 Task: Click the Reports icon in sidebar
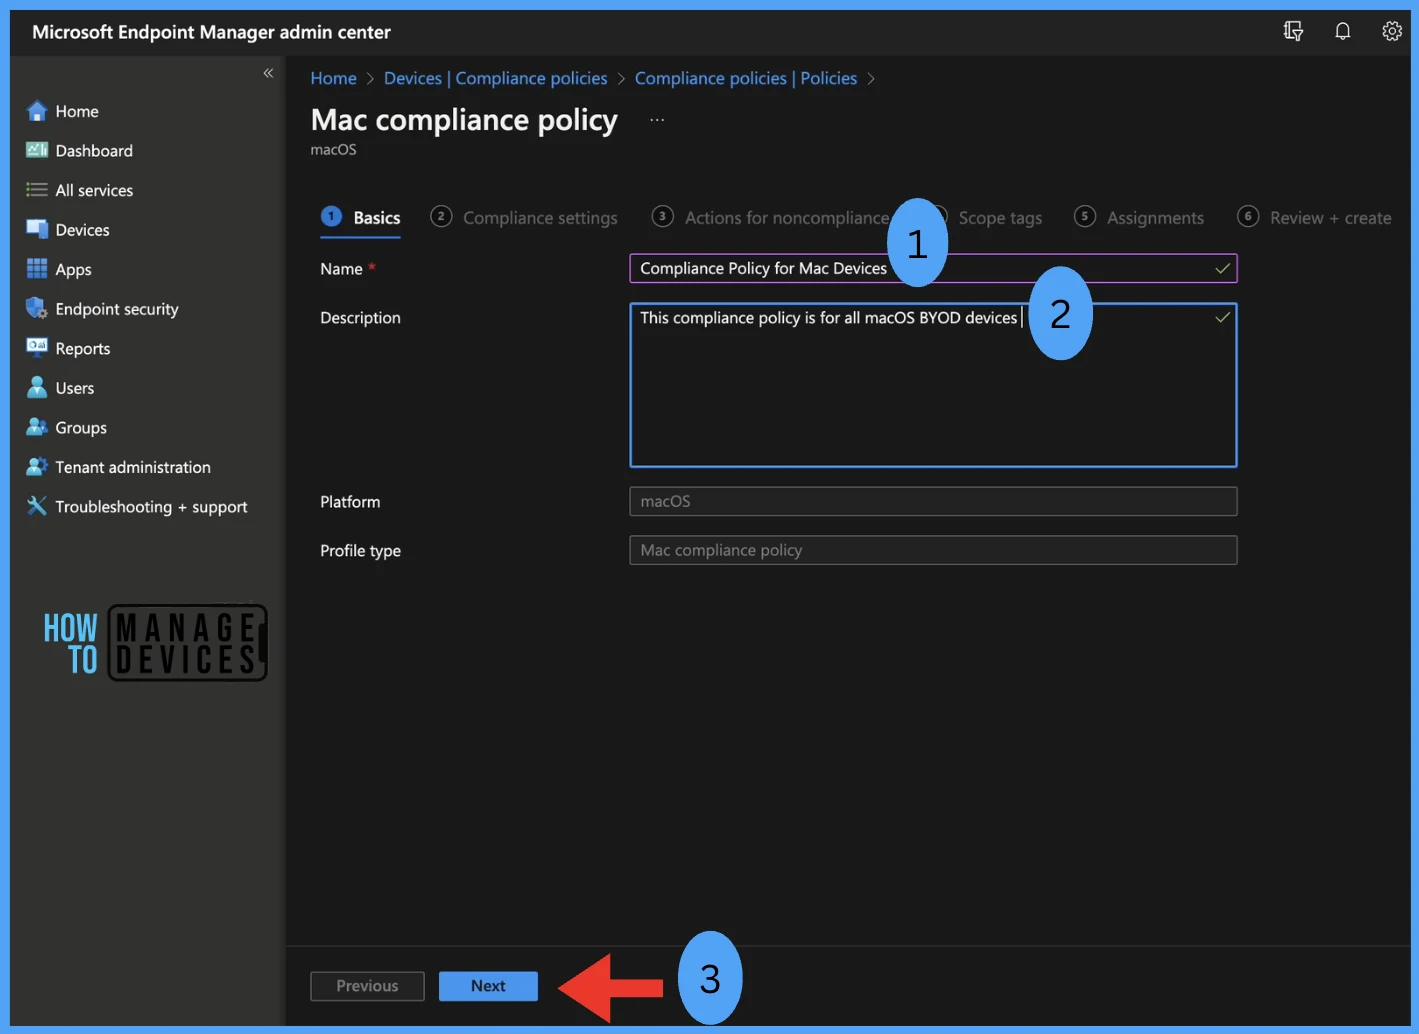pos(37,347)
